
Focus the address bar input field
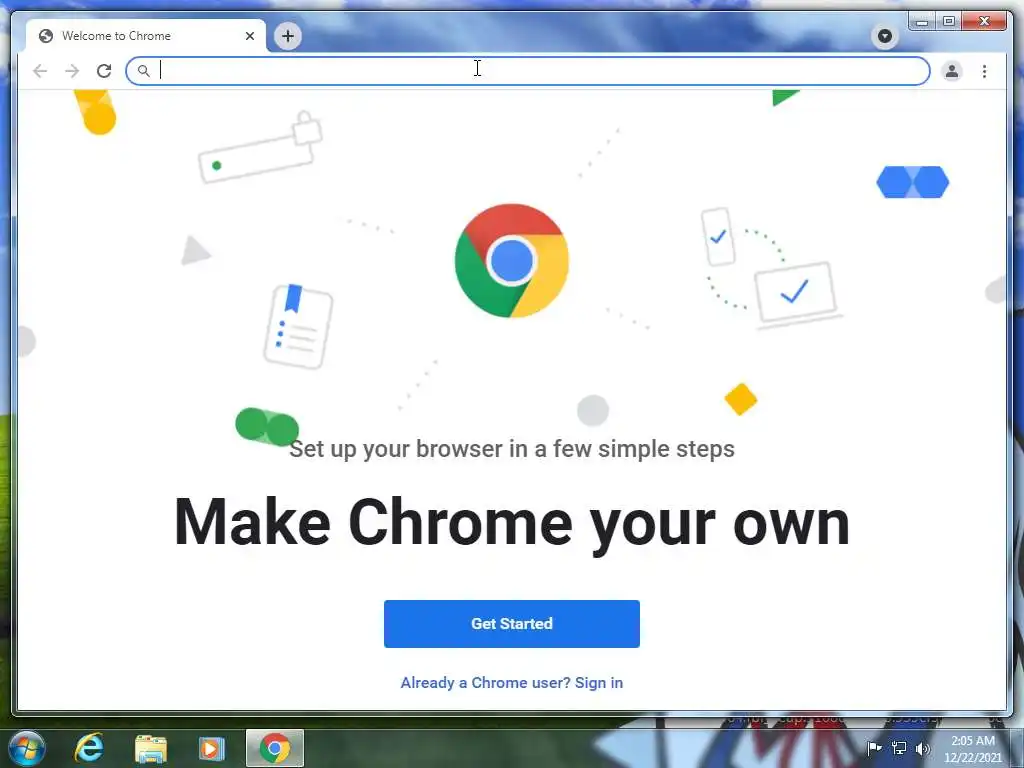528,71
